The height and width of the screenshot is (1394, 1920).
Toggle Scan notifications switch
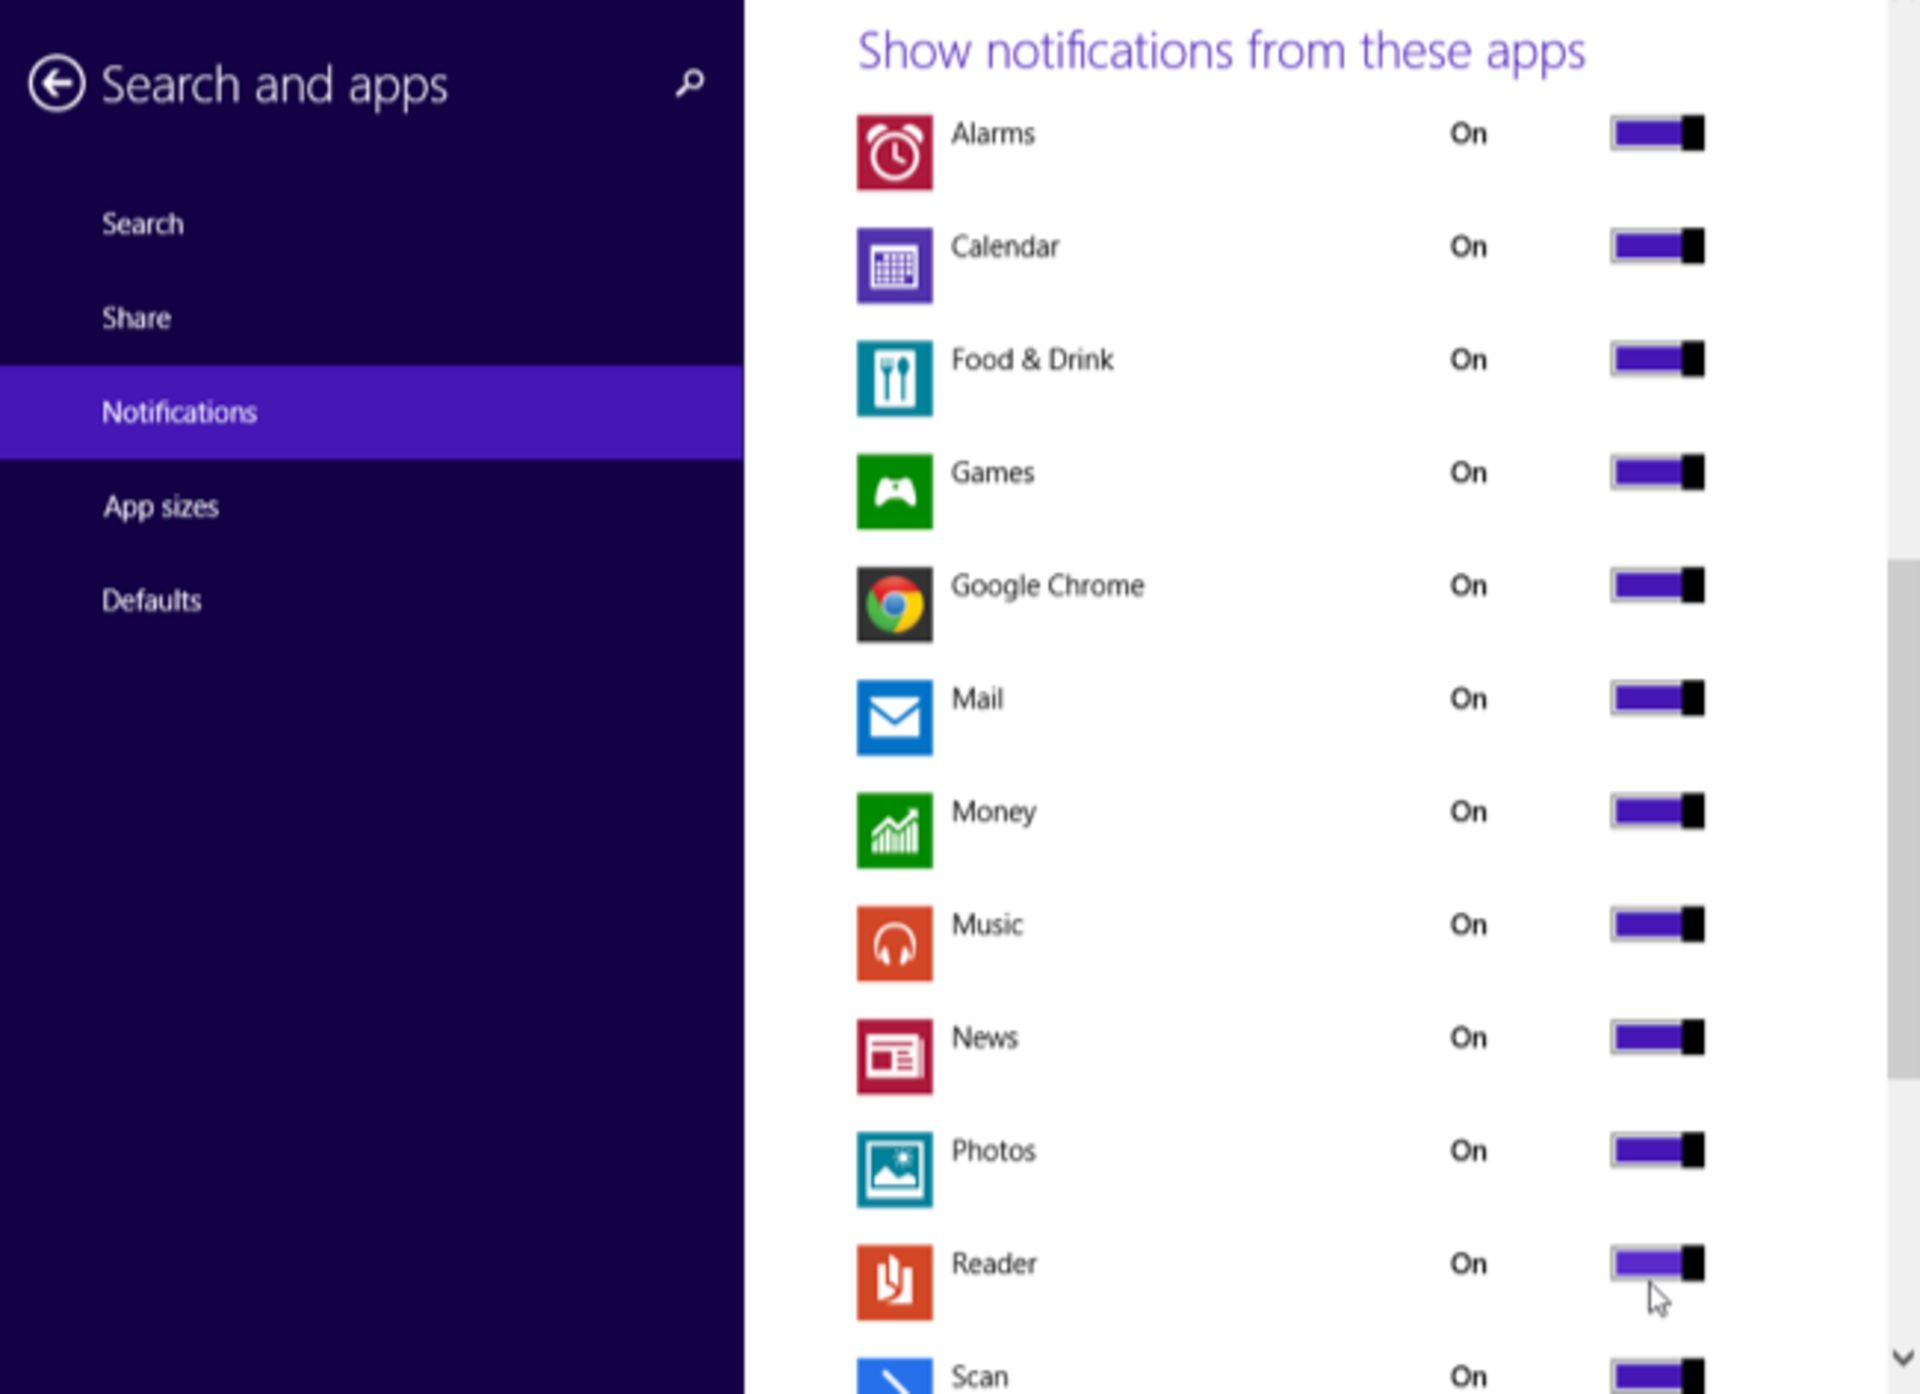pyautogui.click(x=1657, y=1376)
